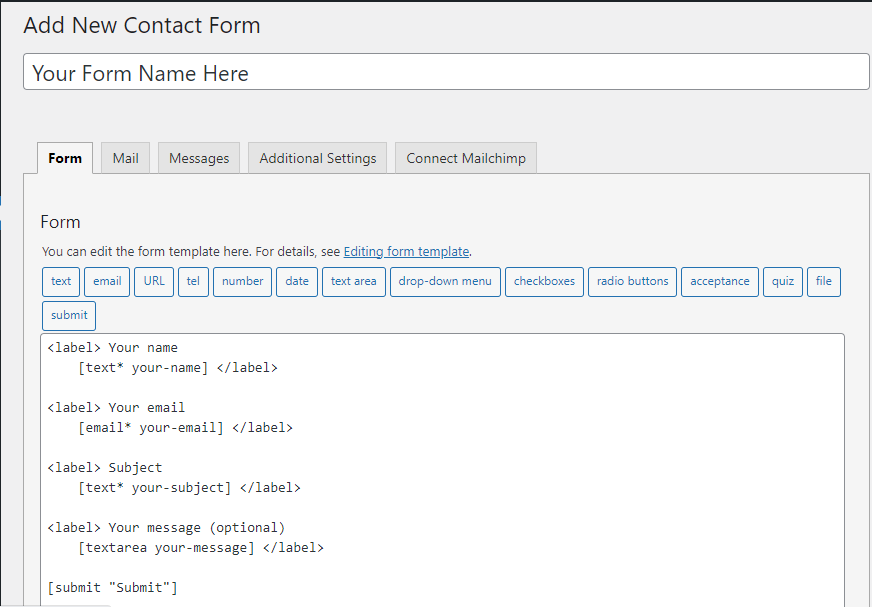This screenshot has width=872, height=607.
Task: Open the Editing form template link
Action: click(406, 252)
